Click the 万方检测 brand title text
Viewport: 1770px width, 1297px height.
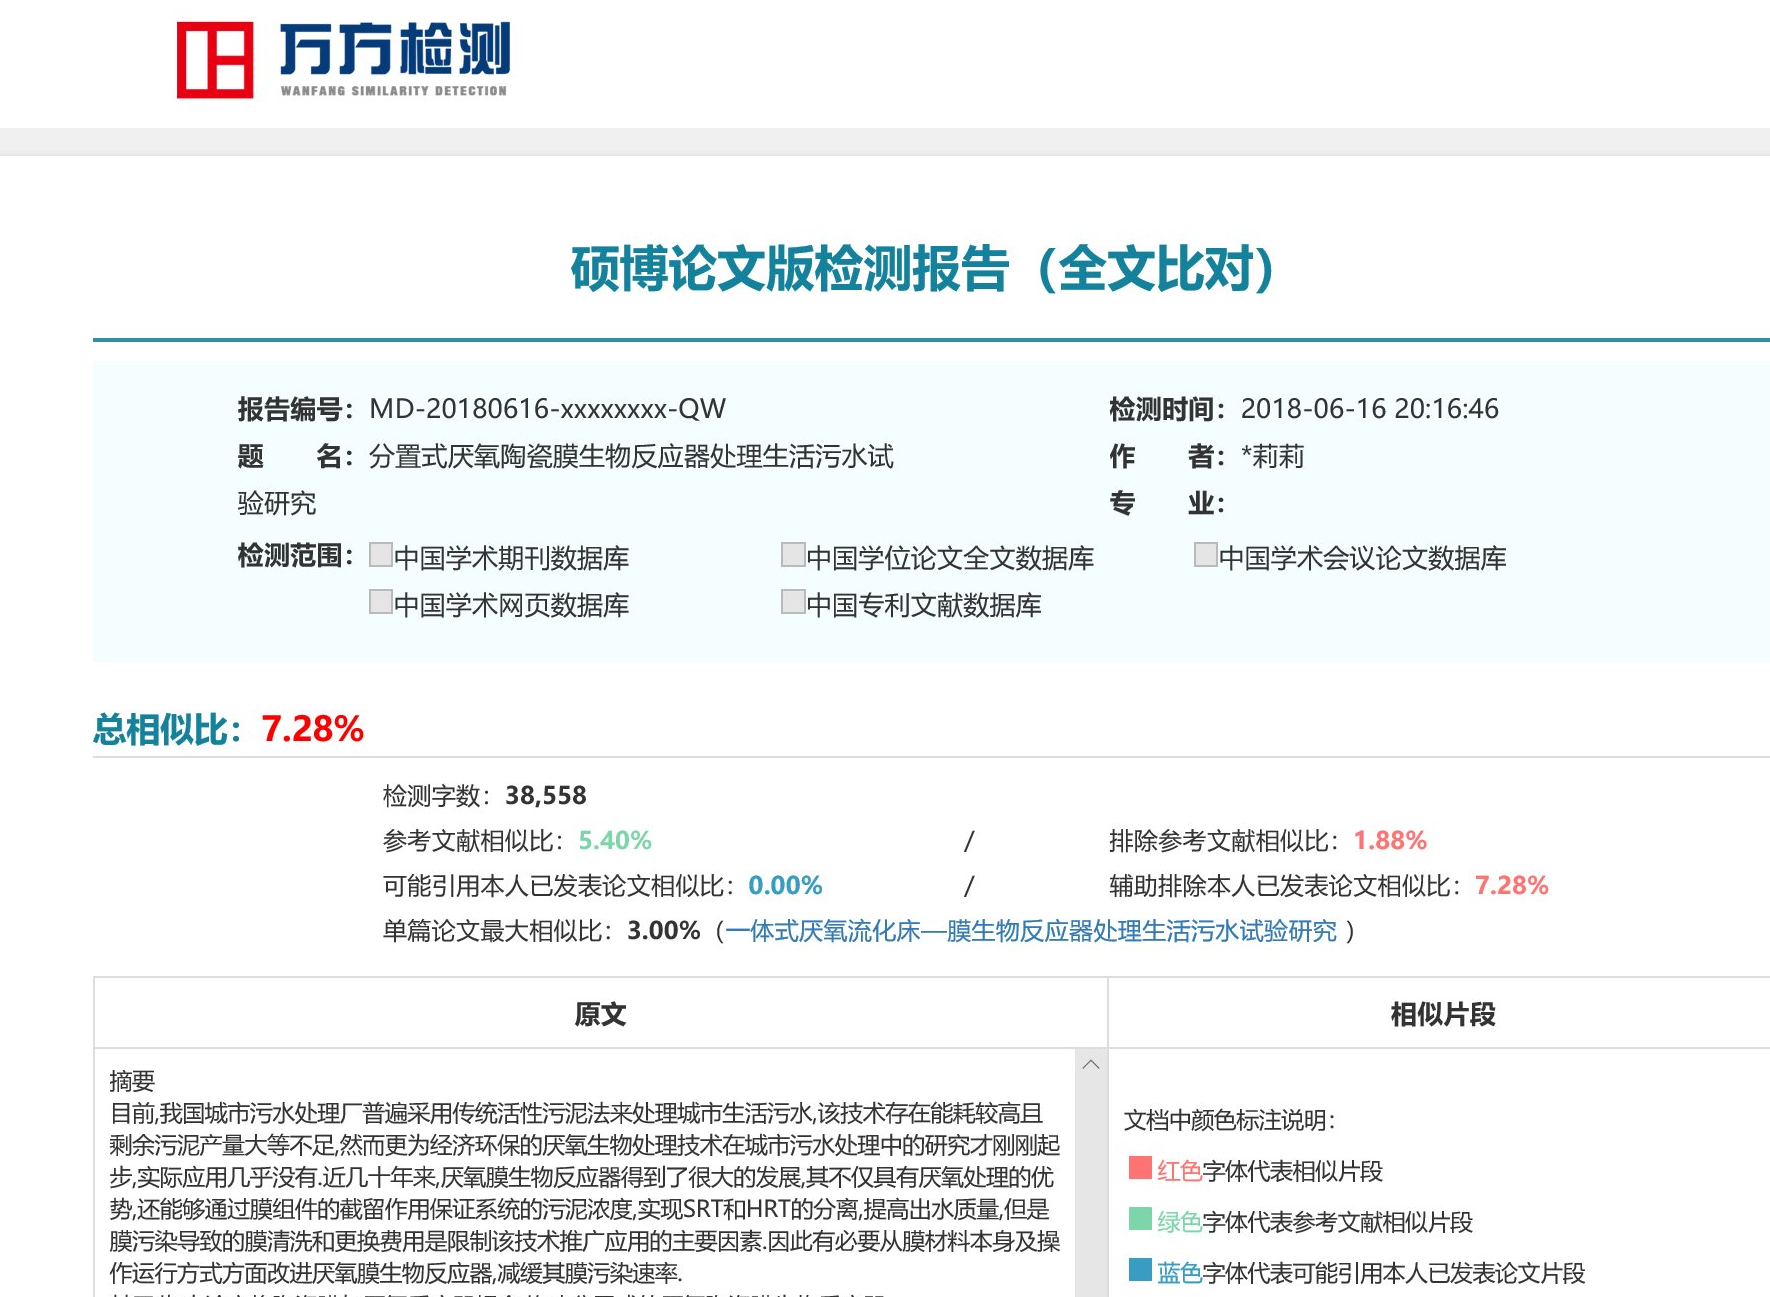click(x=395, y=49)
